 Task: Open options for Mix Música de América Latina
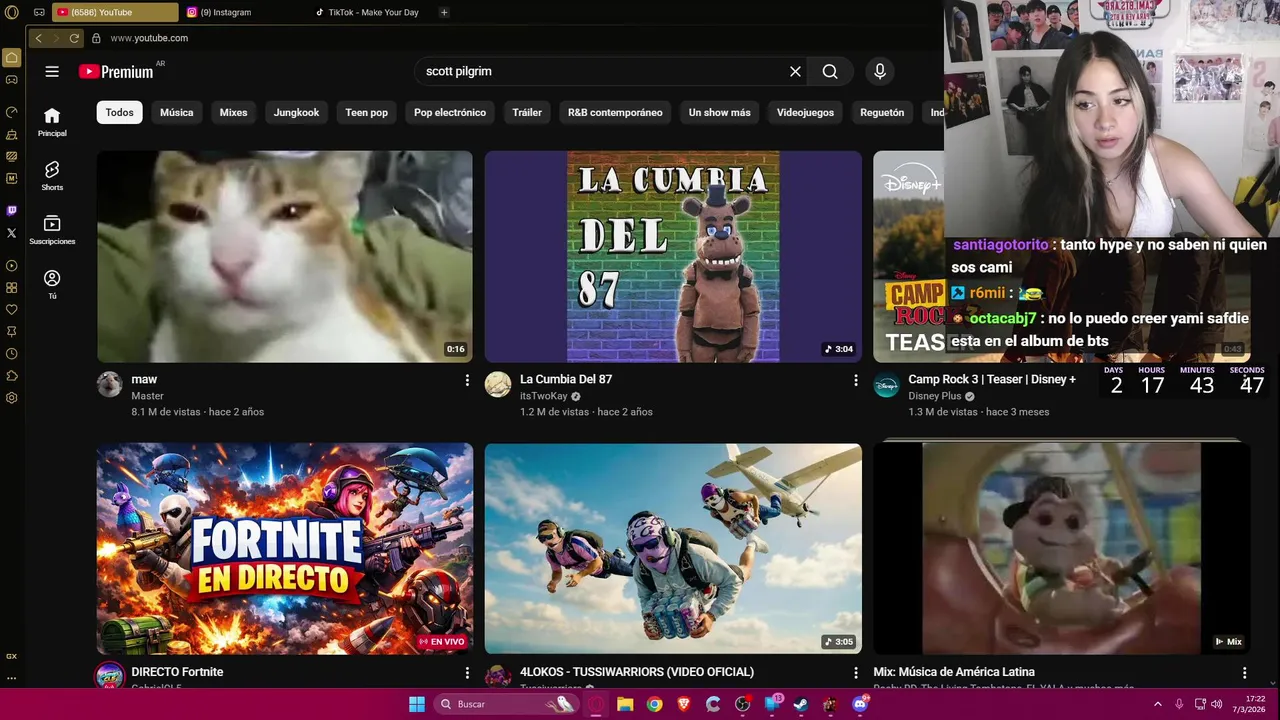click(1244, 673)
